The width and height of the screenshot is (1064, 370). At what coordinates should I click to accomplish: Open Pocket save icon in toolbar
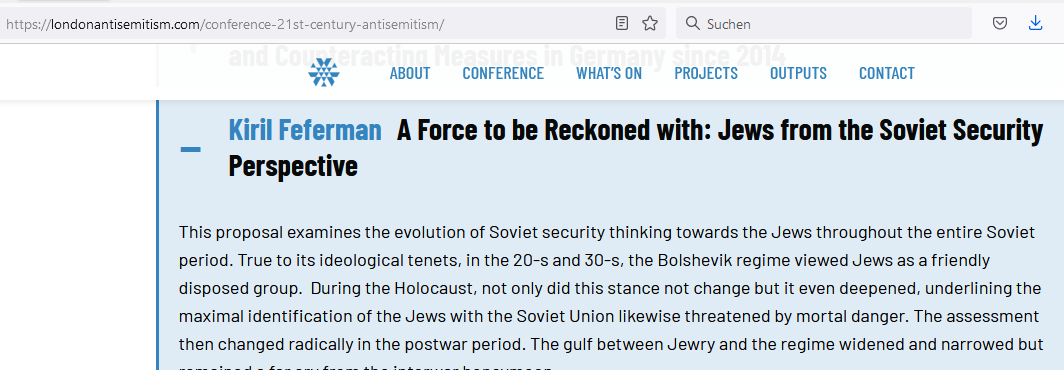point(1000,24)
